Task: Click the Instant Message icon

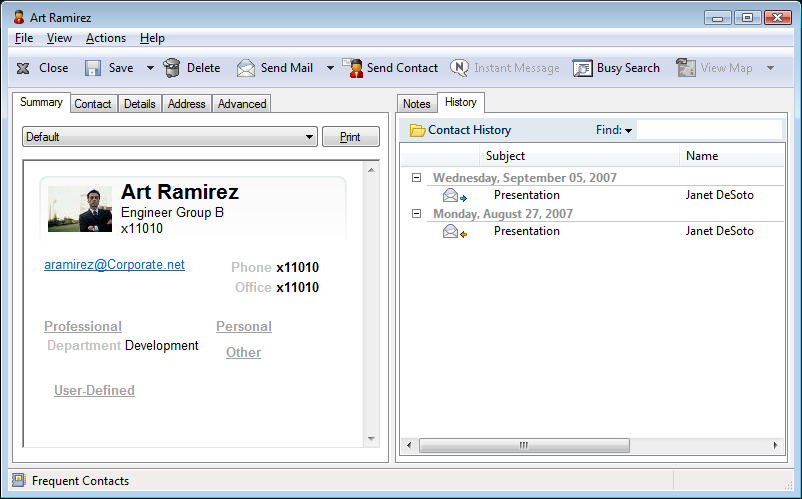Action: (459, 68)
